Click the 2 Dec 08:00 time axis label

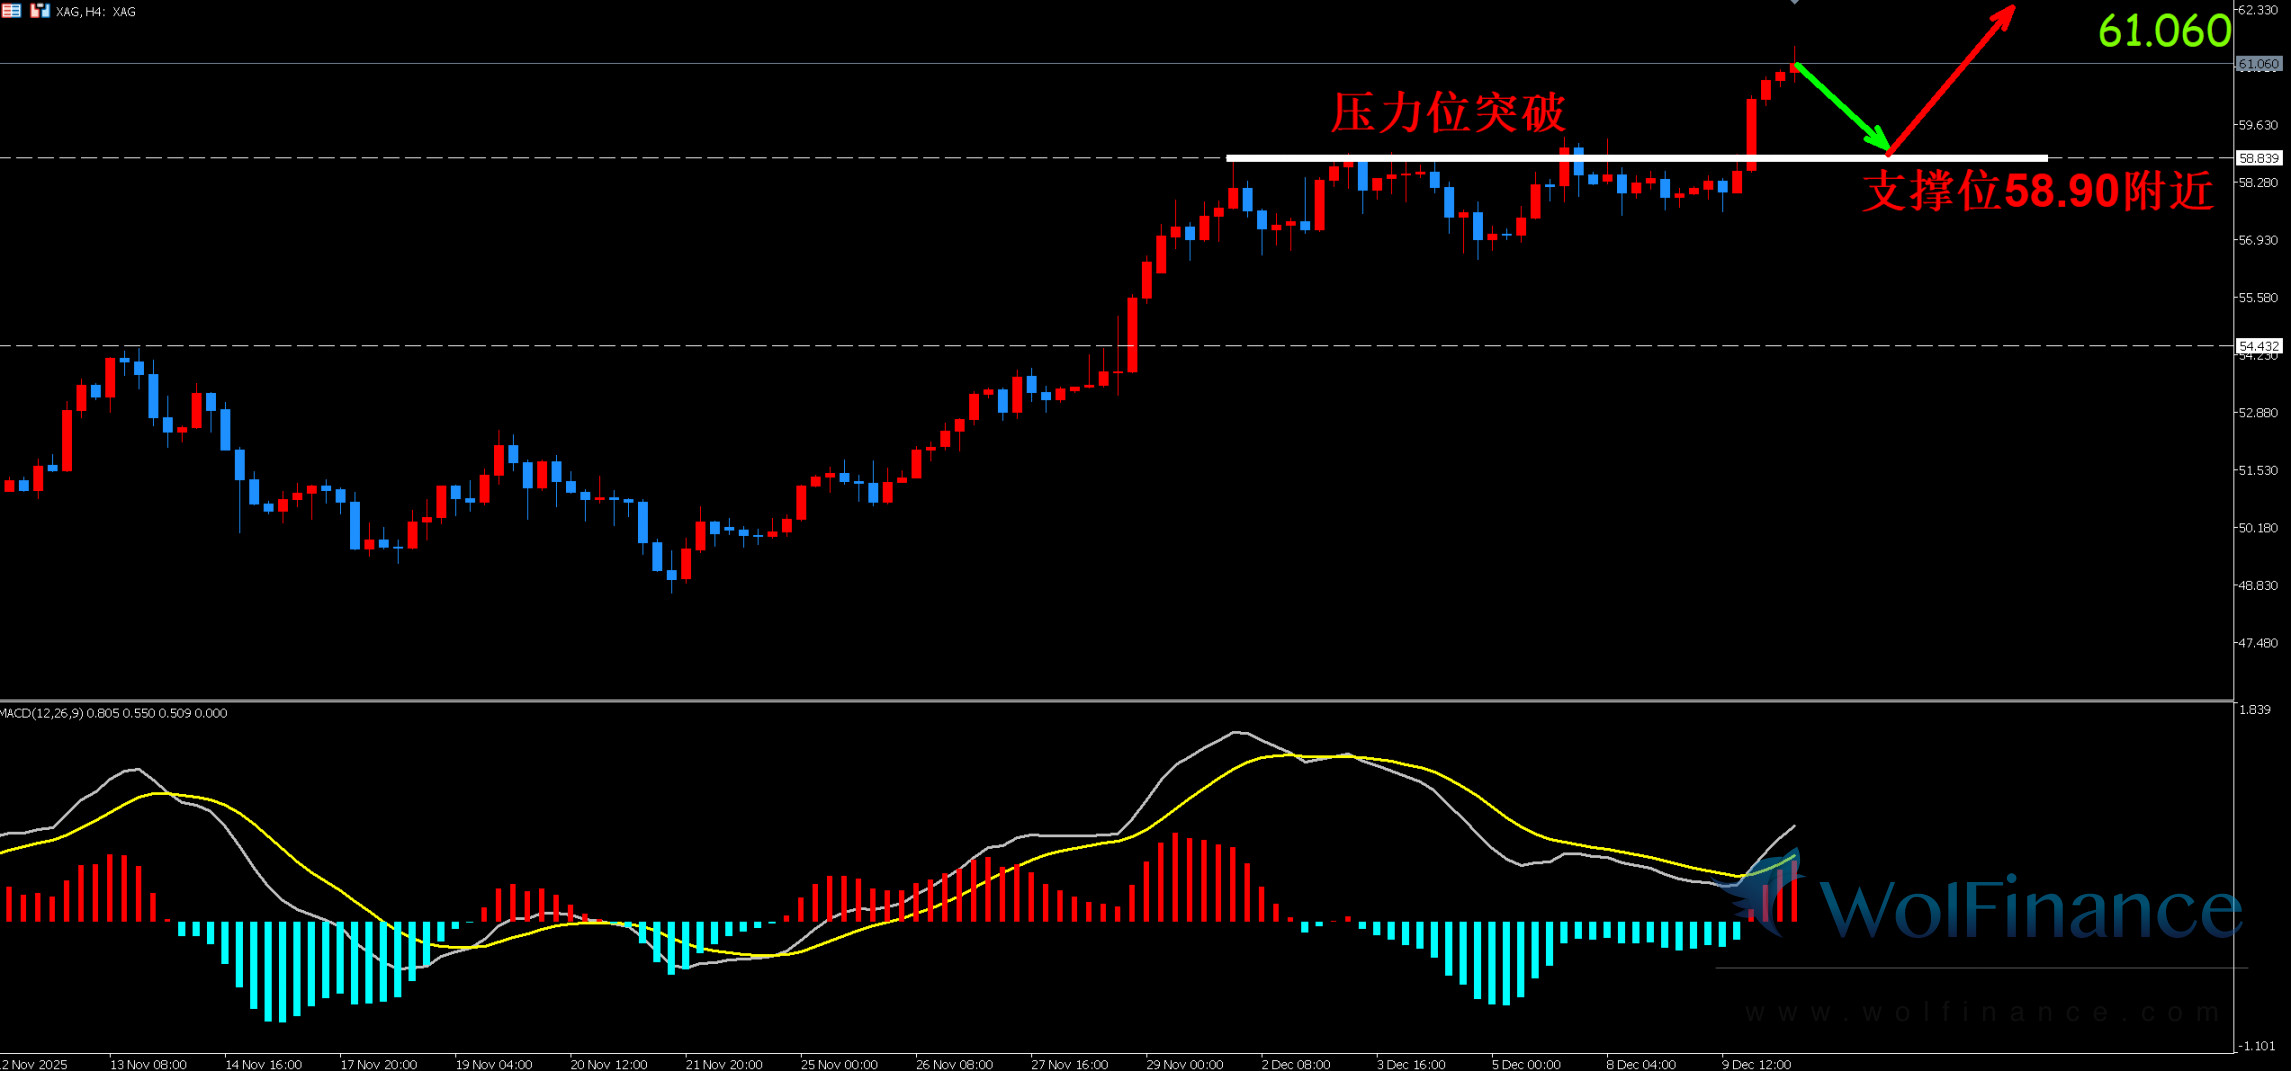[x=1296, y=1064]
